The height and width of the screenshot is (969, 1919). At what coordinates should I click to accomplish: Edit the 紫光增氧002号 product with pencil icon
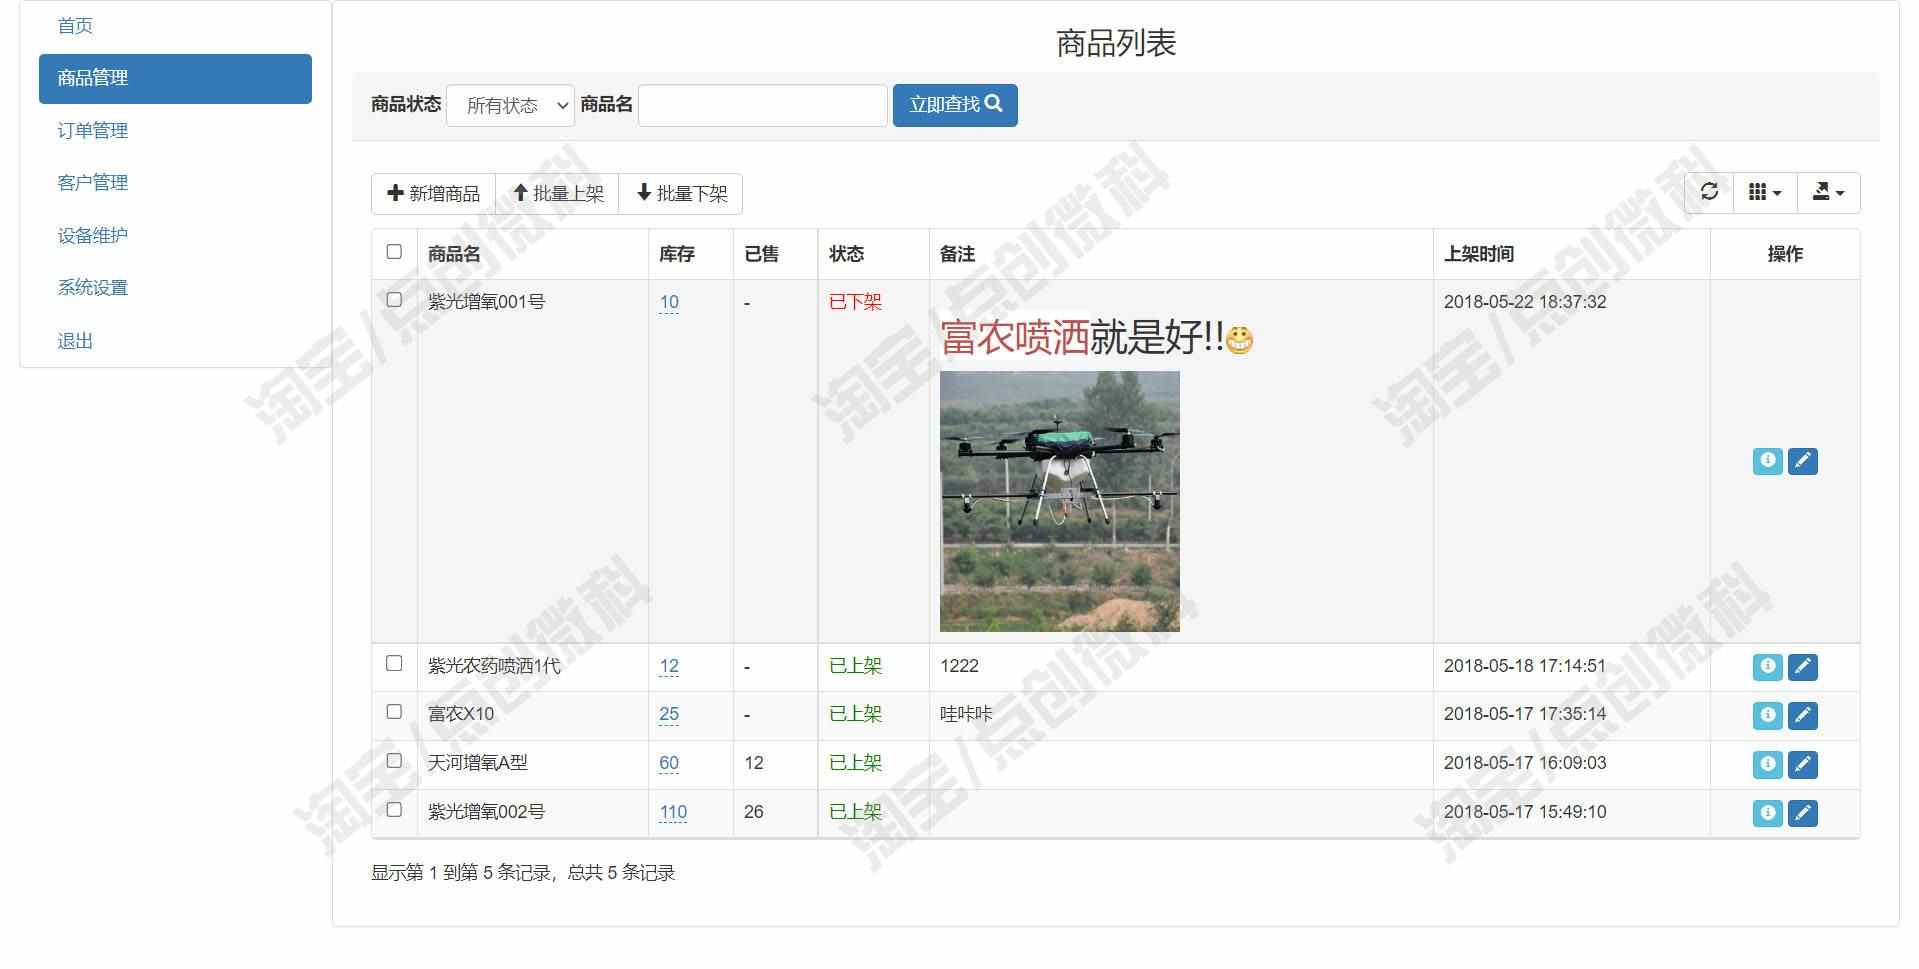pos(1802,813)
